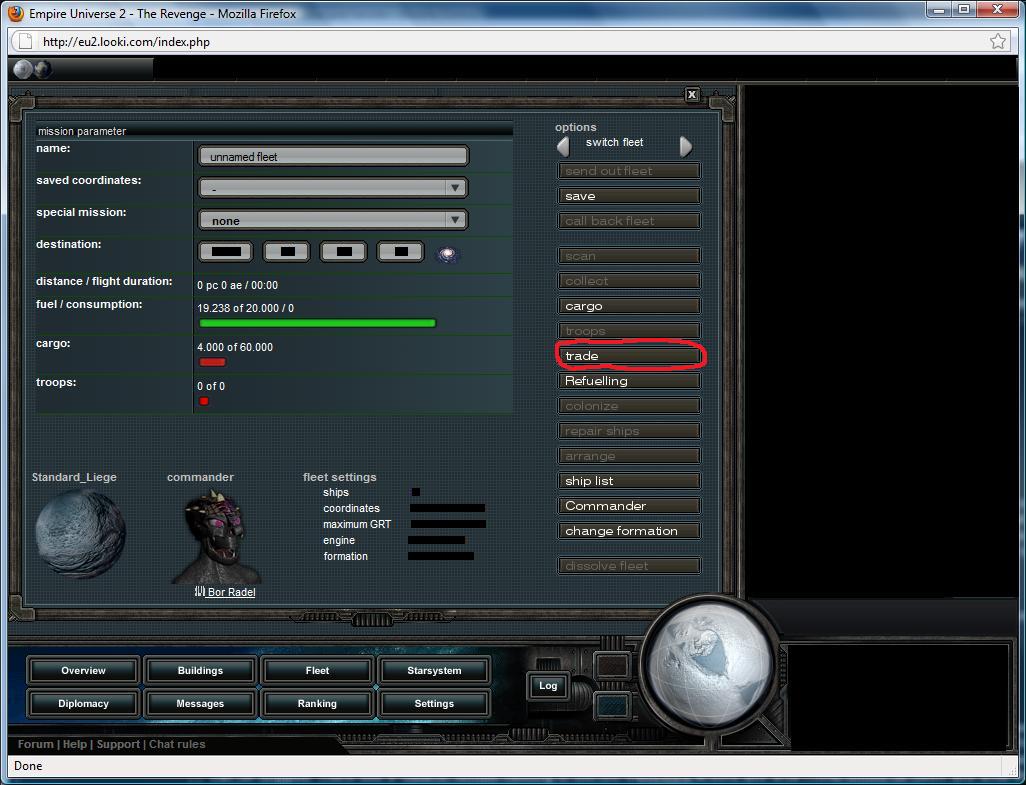This screenshot has height=785, width=1026.
Task: Click the repair ships button
Action: tap(629, 430)
